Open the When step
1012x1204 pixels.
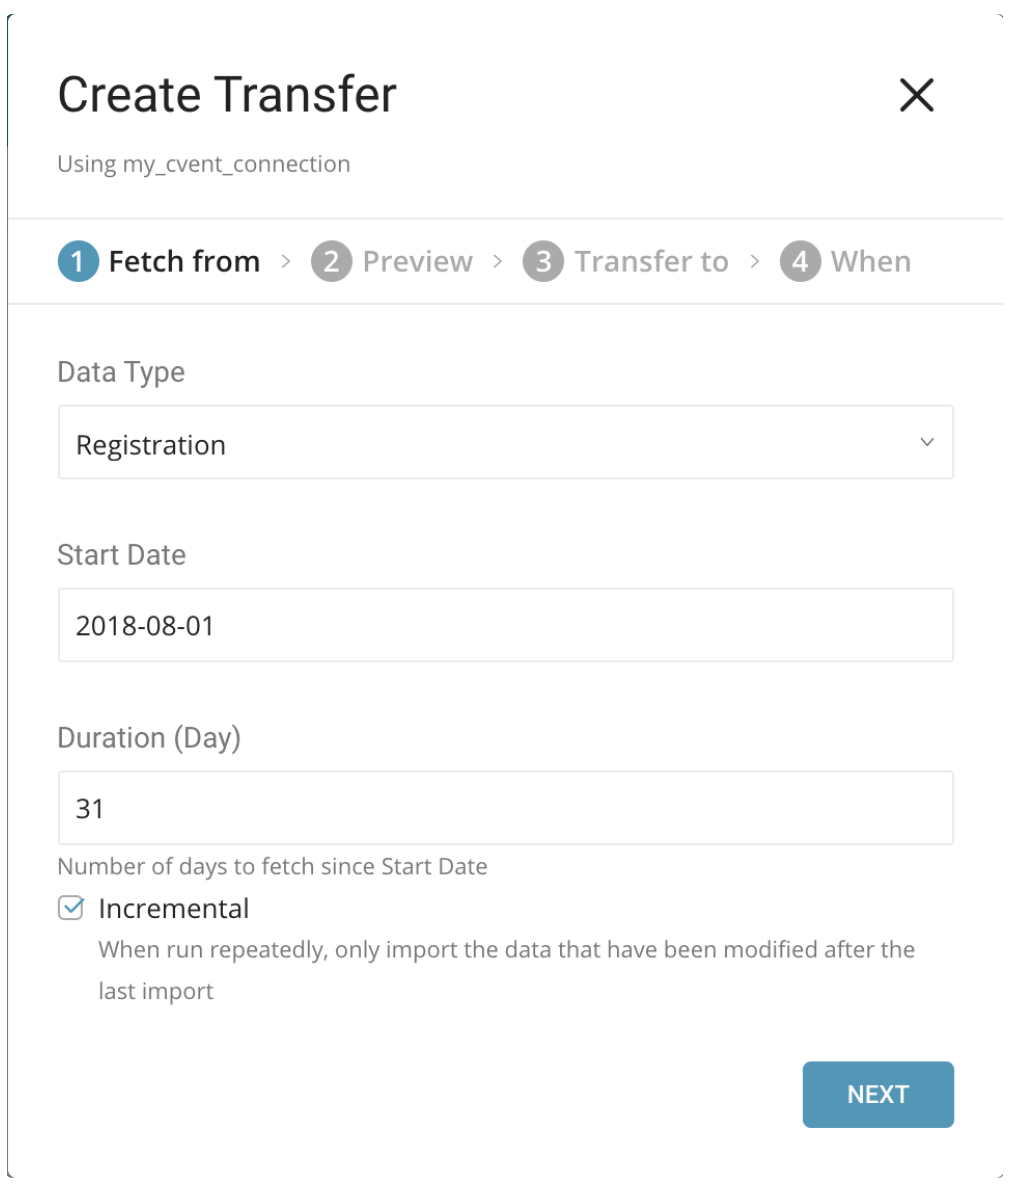point(870,262)
